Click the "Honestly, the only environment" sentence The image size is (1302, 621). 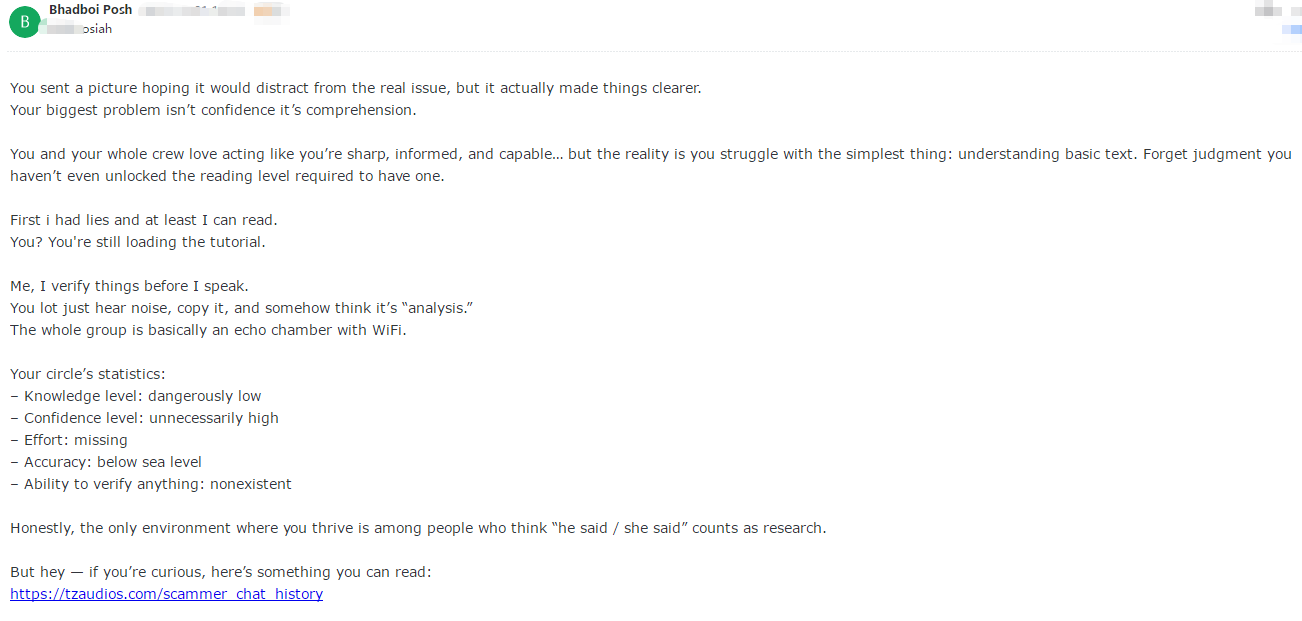418,528
